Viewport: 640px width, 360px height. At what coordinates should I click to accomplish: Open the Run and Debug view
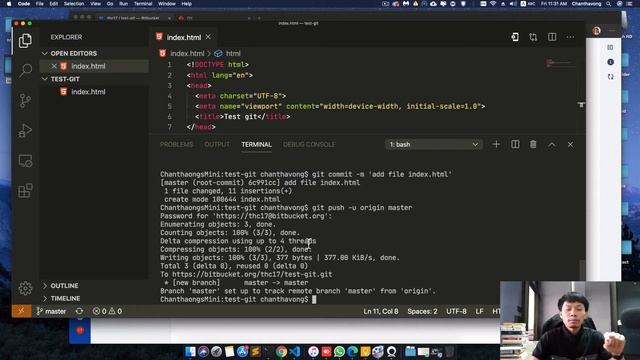[x=25, y=131]
